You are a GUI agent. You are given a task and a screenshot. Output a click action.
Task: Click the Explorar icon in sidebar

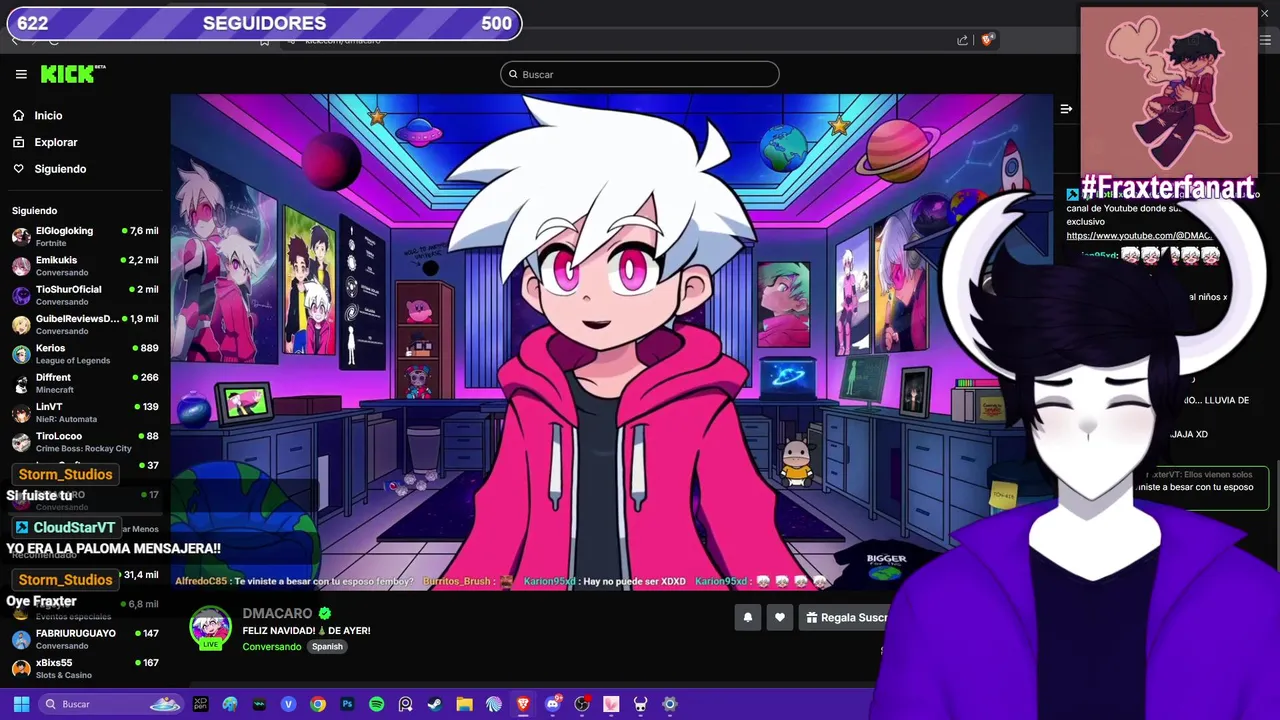click(x=18, y=142)
